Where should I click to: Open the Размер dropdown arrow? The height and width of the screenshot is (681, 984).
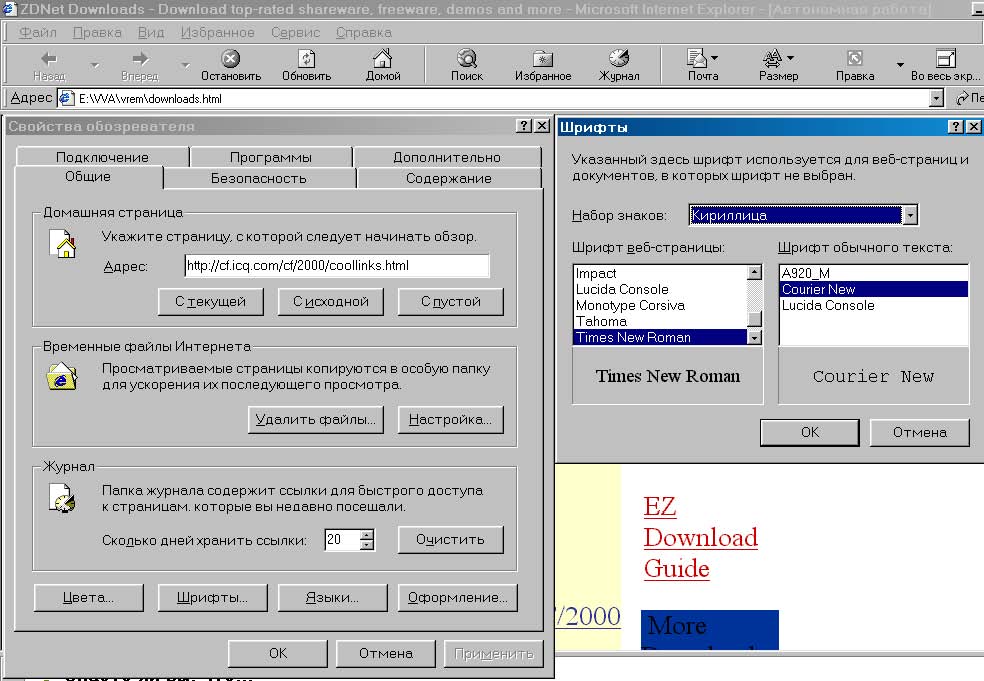790,58
